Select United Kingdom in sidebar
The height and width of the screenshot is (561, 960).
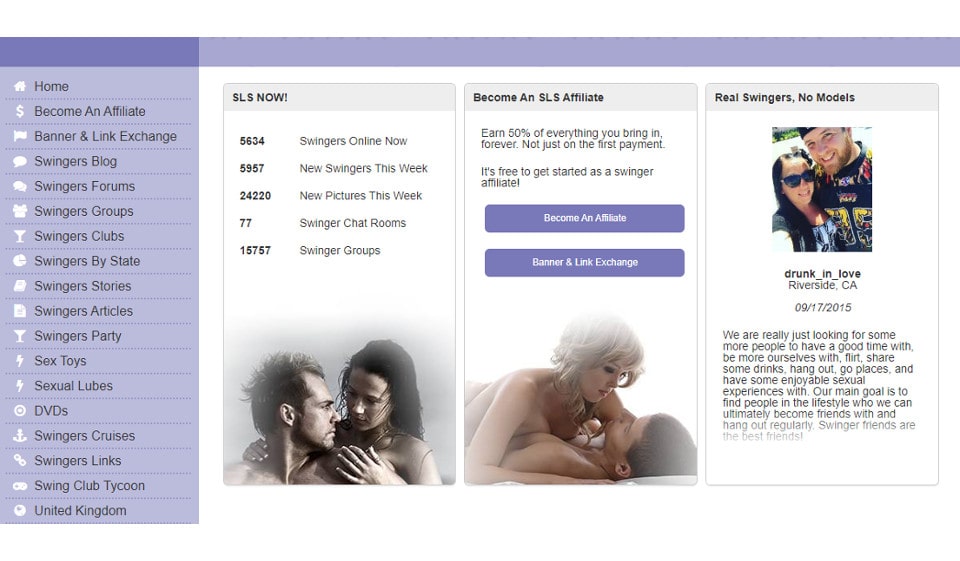pos(80,510)
